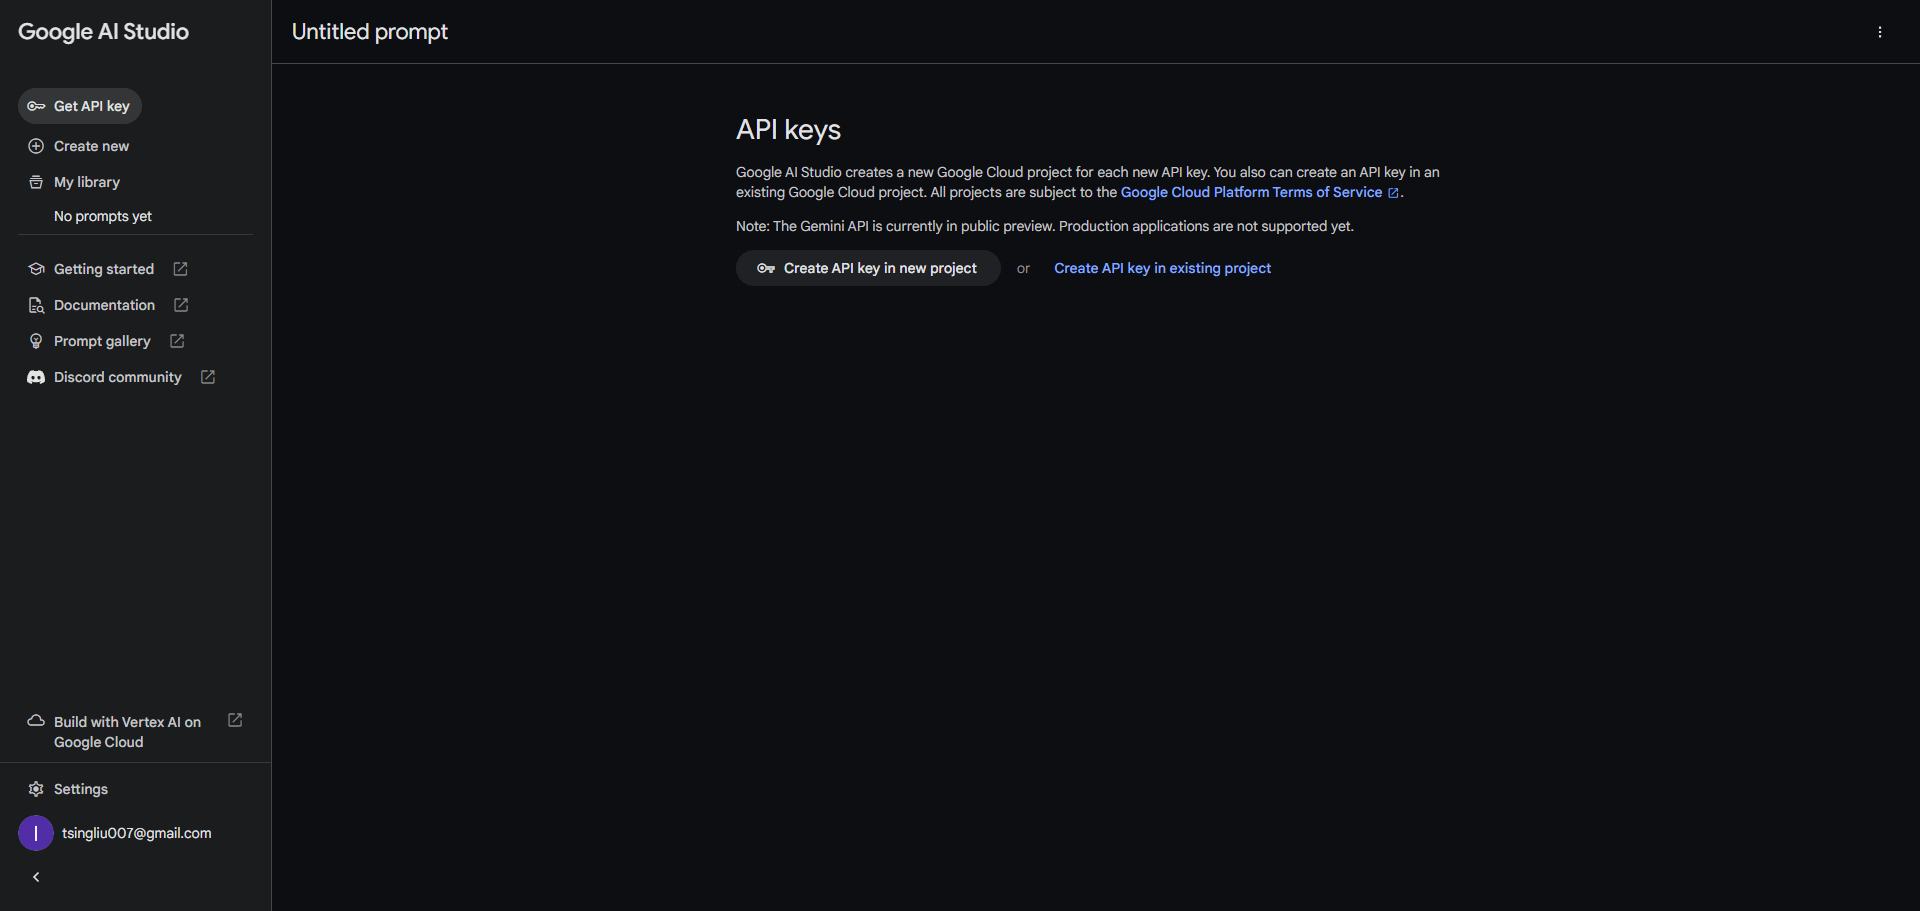Click the Discord community logo icon
1920x911 pixels.
[36, 377]
